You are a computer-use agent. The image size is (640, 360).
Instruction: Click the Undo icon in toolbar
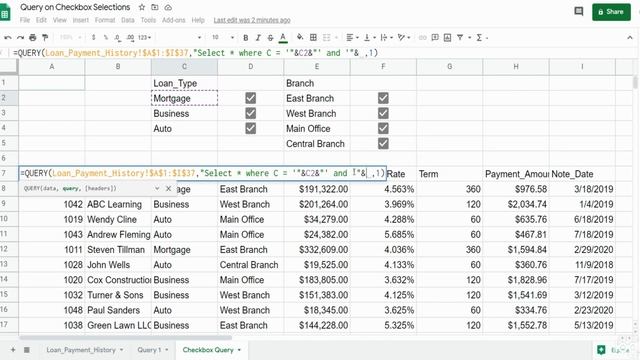tap(8, 38)
